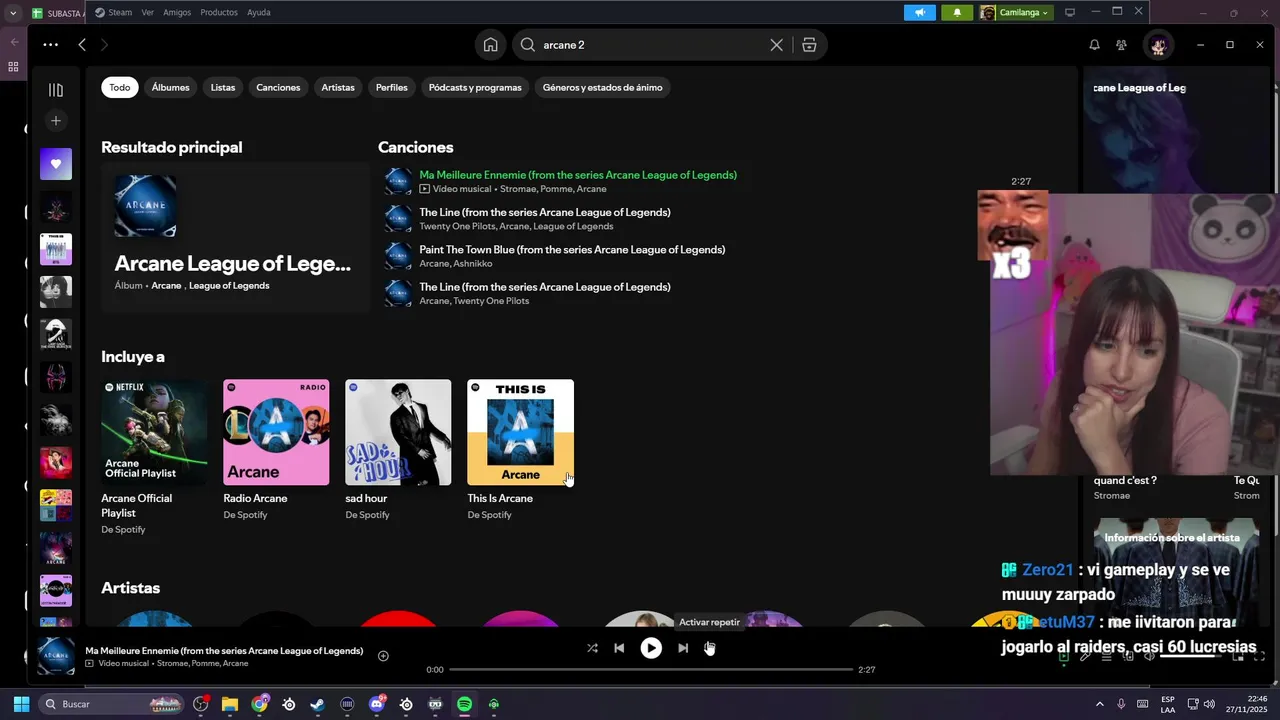
Task: Expand hidden system tray icons chevron
Action: click(x=1100, y=704)
